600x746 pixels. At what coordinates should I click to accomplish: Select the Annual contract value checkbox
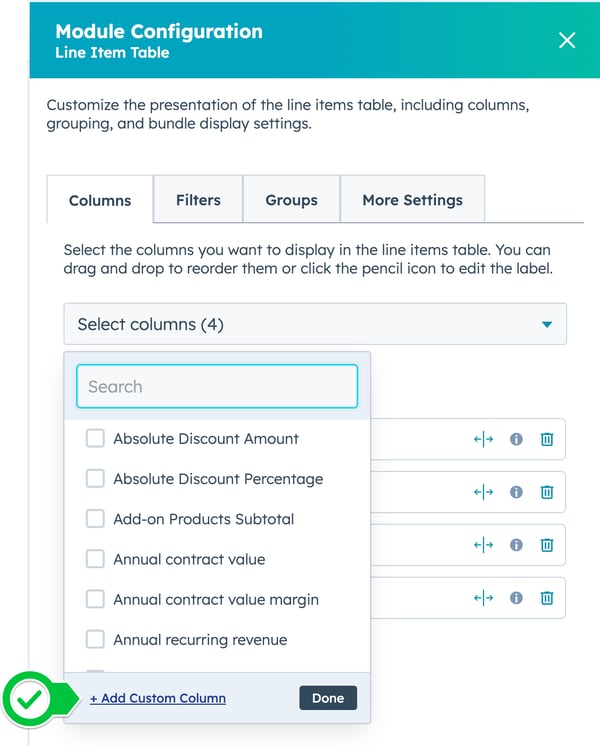click(x=95, y=559)
